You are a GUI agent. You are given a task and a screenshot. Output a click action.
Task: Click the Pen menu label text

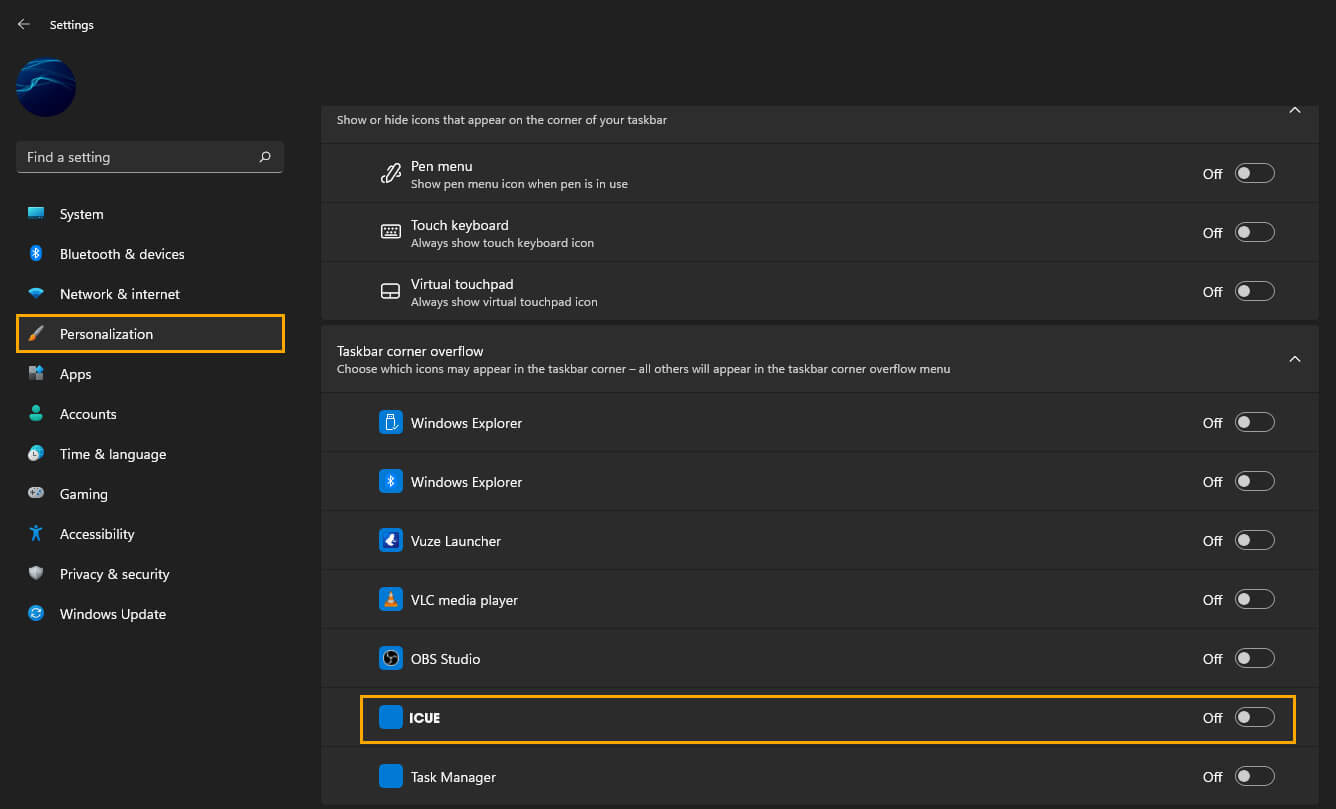tap(441, 166)
